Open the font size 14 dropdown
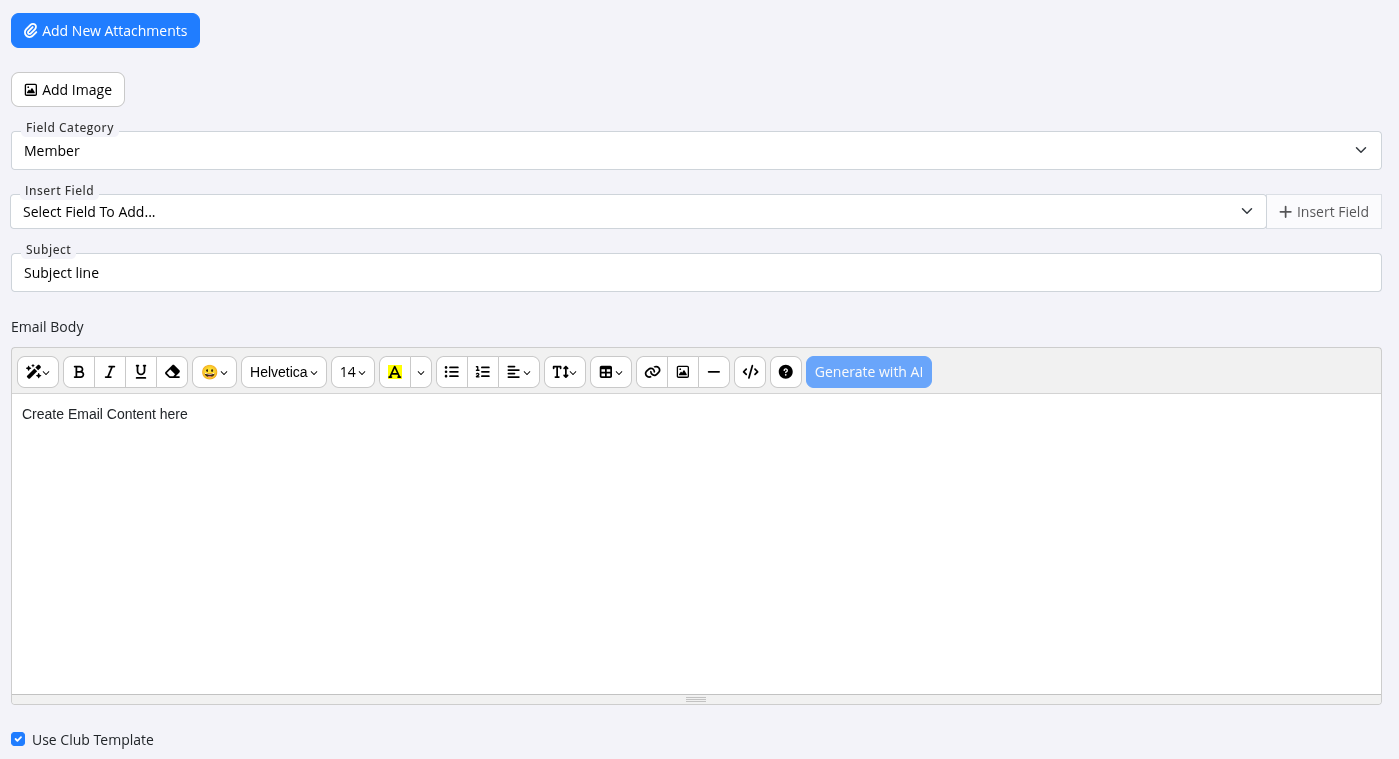The height and width of the screenshot is (759, 1399). pyautogui.click(x=353, y=372)
